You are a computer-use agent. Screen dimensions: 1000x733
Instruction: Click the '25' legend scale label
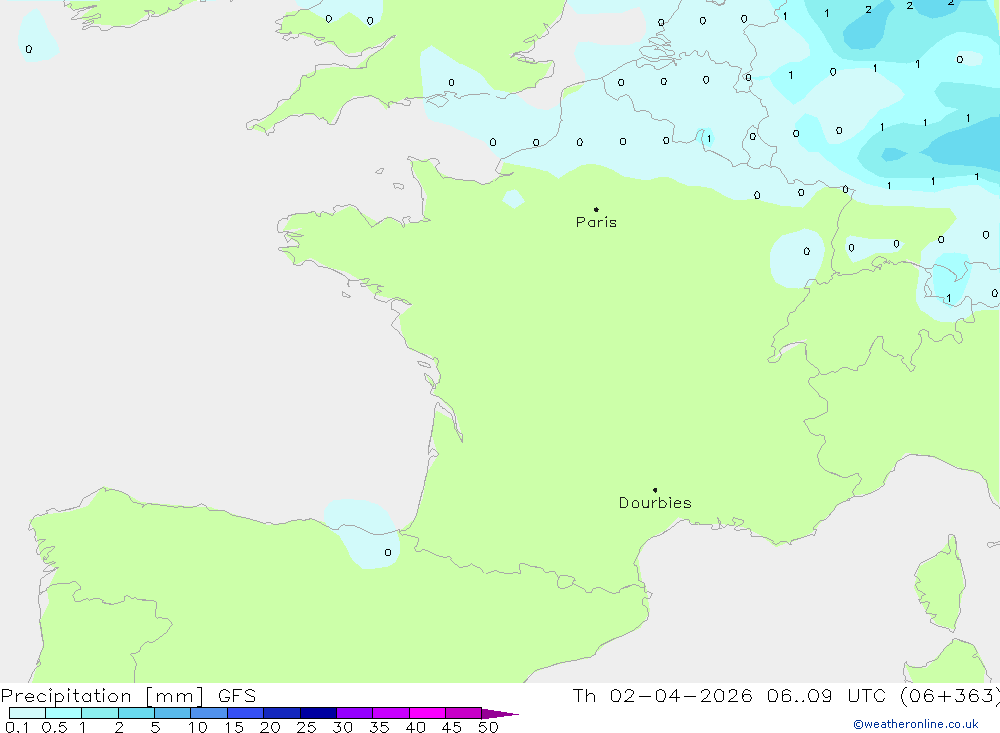(x=307, y=727)
